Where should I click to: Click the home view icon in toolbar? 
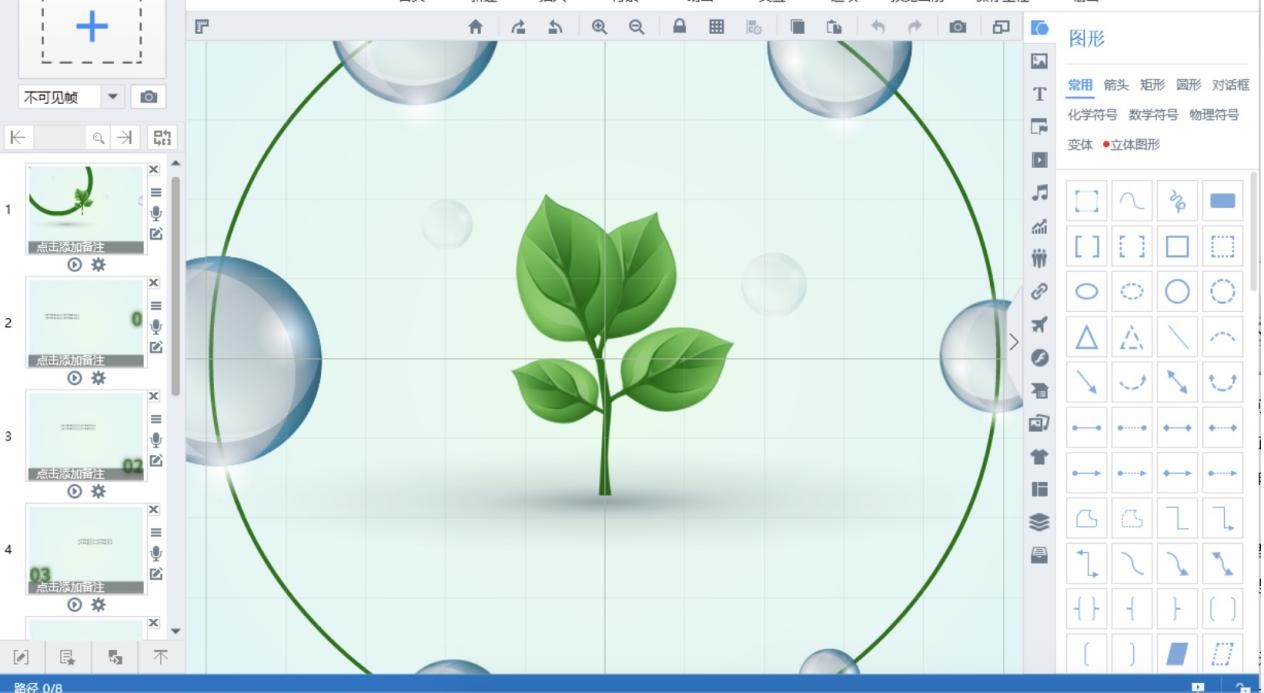coord(476,27)
